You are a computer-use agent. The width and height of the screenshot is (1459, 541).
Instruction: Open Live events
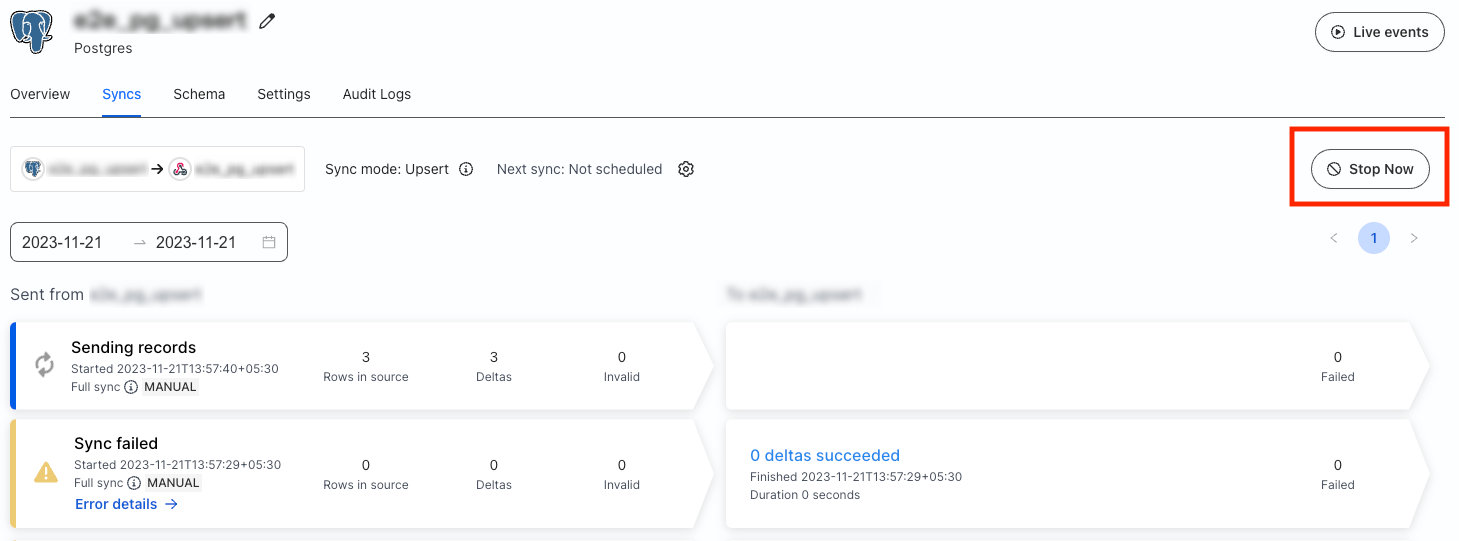tap(1380, 32)
